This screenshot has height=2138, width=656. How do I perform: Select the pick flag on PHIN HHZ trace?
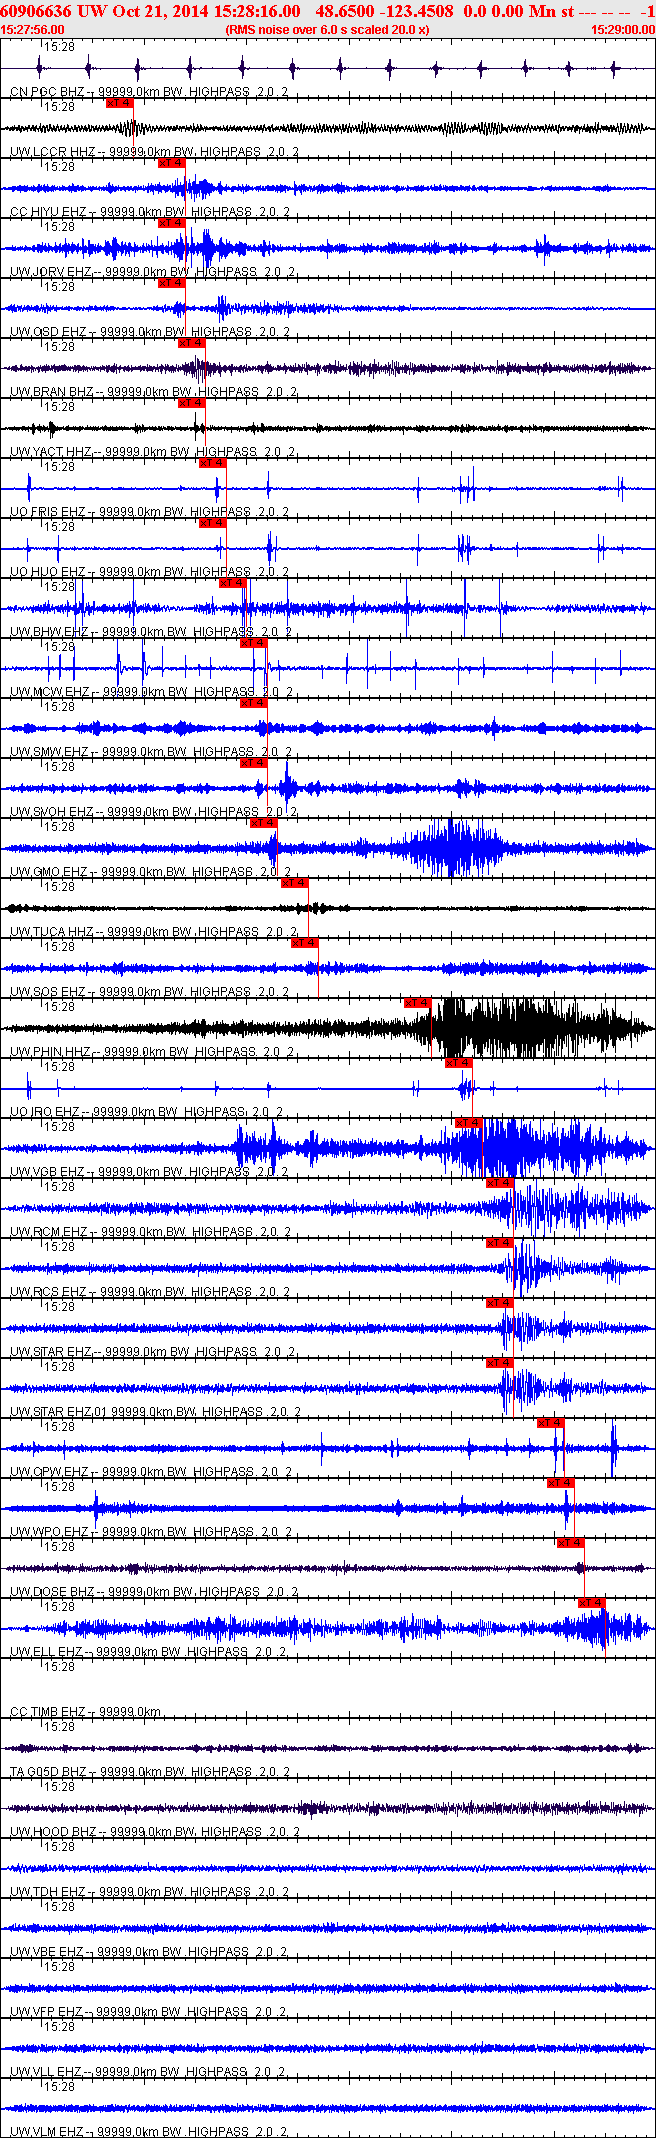pyautogui.click(x=417, y=1003)
